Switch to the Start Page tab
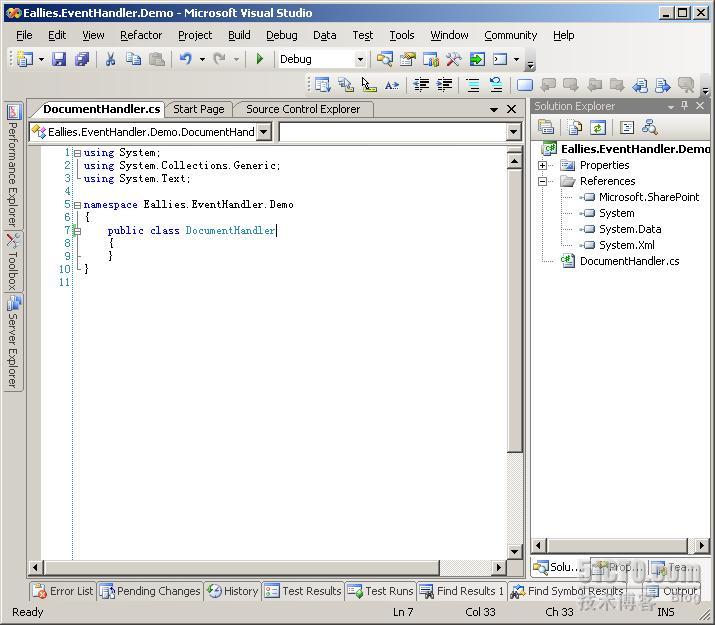The height and width of the screenshot is (625, 715). (x=199, y=109)
